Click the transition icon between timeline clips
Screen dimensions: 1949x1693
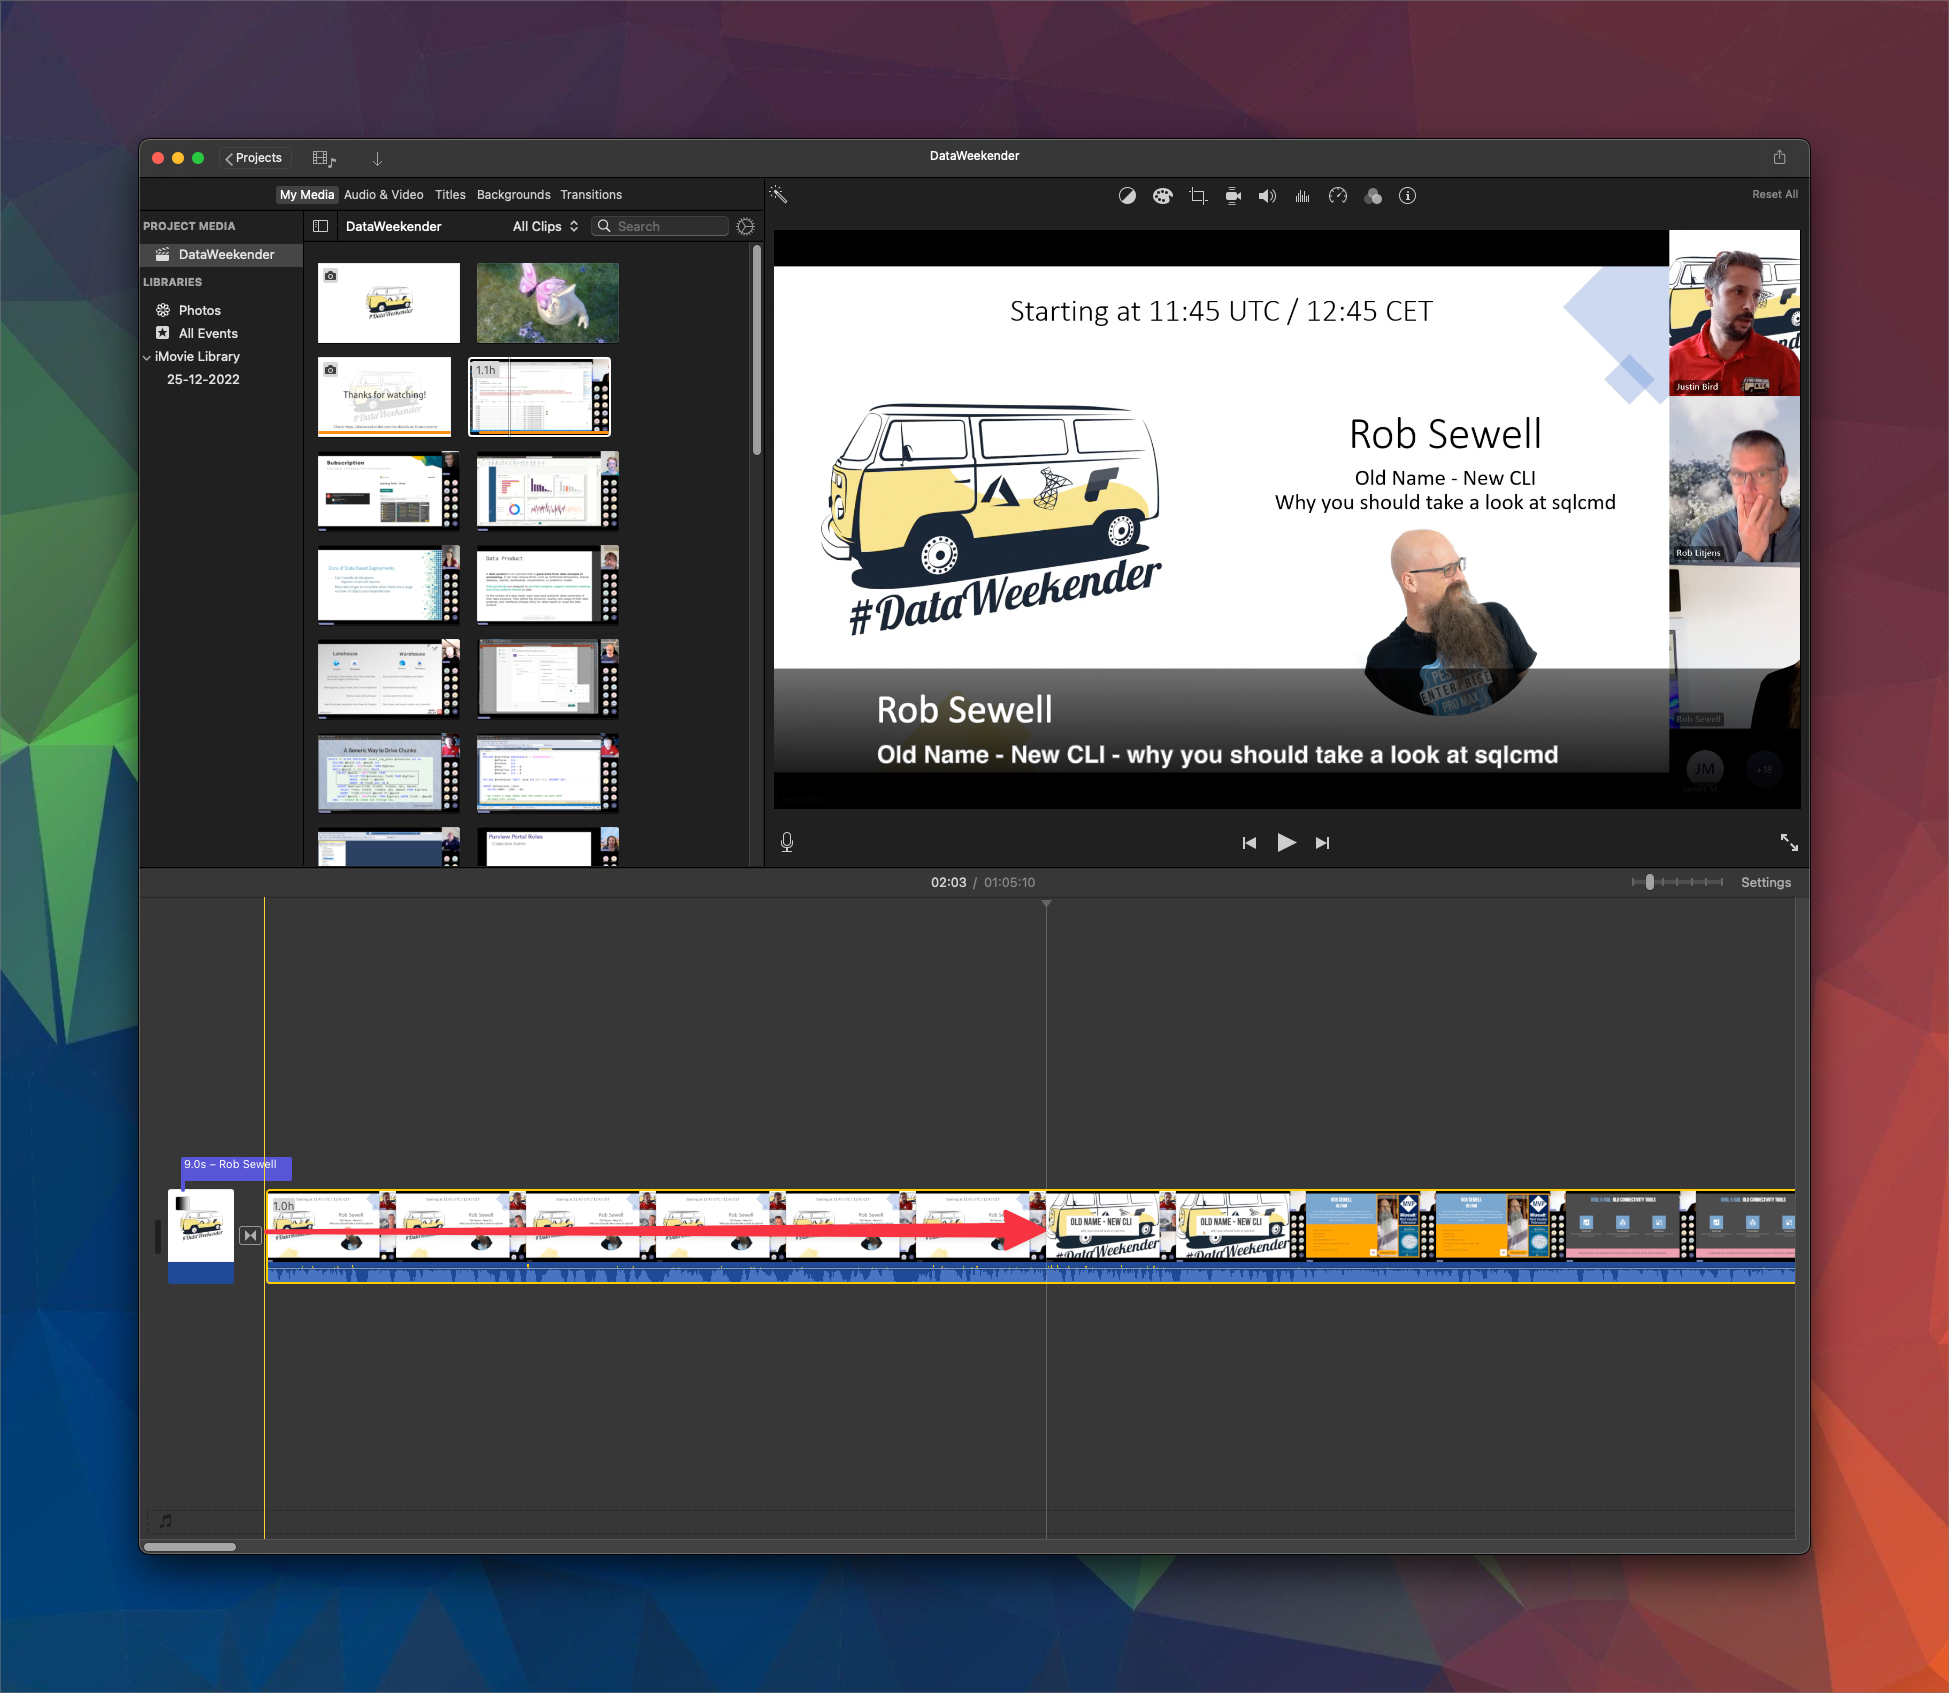(x=250, y=1235)
